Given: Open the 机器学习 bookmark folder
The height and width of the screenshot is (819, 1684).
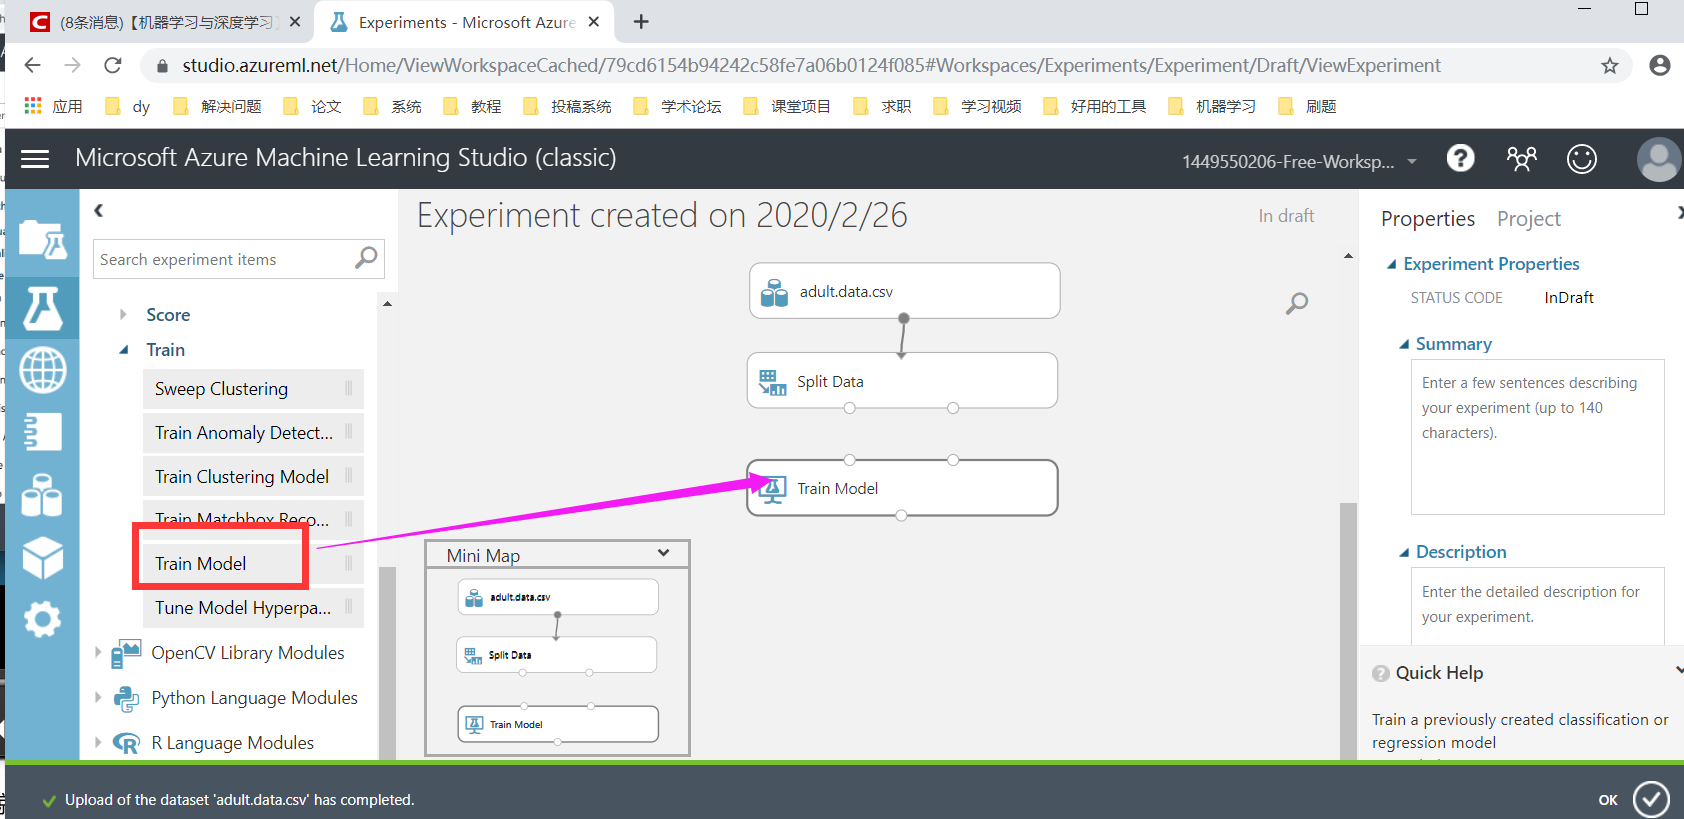Looking at the screenshot, I should [1212, 106].
